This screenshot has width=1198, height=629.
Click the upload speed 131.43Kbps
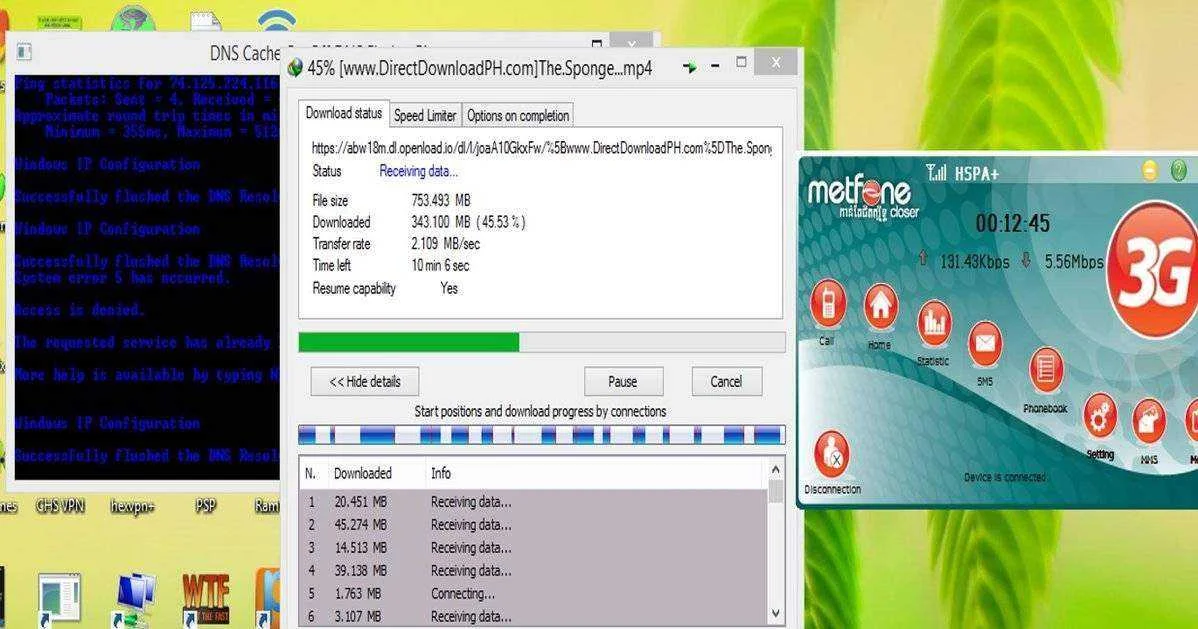(x=974, y=262)
